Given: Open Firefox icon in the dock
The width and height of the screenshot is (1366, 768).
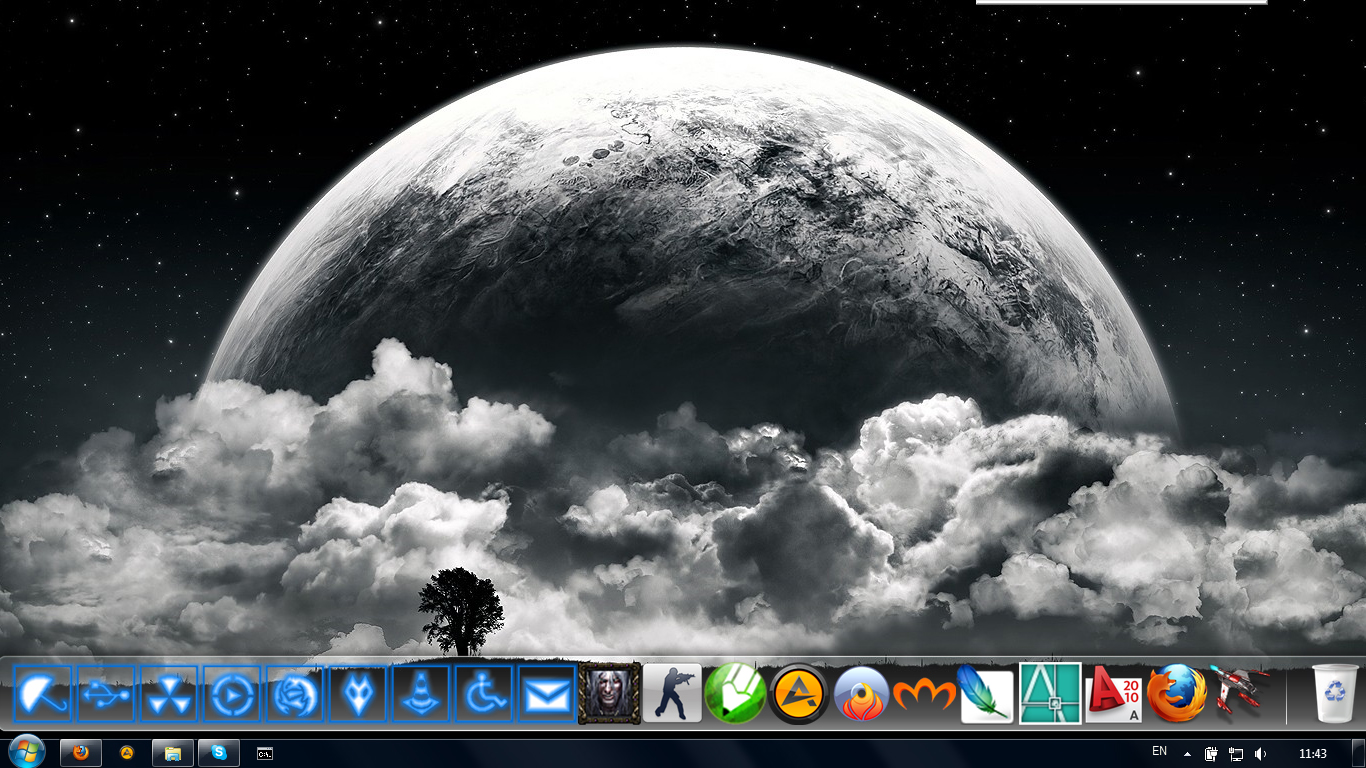Looking at the screenshot, I should pos(1176,693).
